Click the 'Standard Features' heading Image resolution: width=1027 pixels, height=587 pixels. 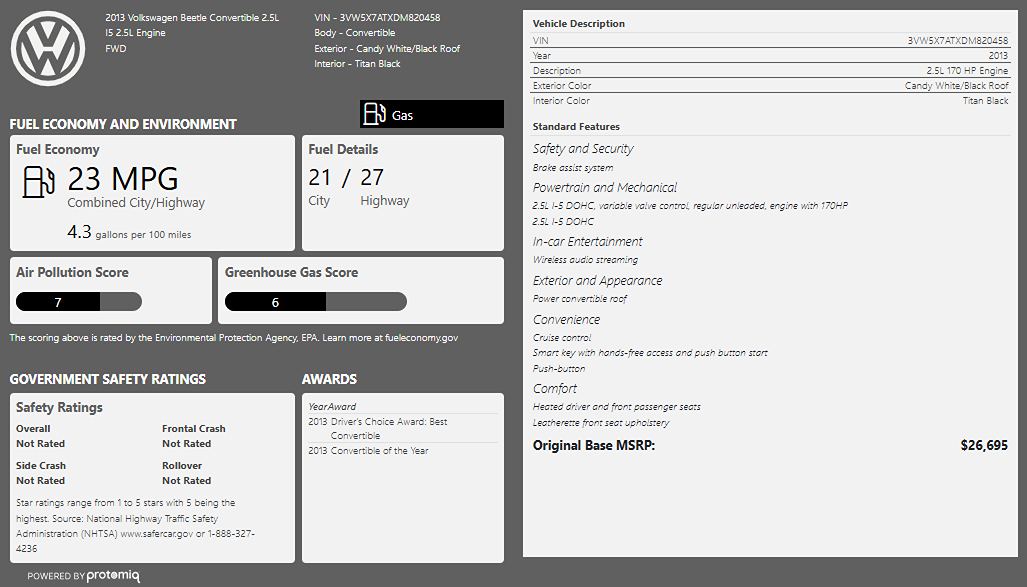[x=576, y=127]
